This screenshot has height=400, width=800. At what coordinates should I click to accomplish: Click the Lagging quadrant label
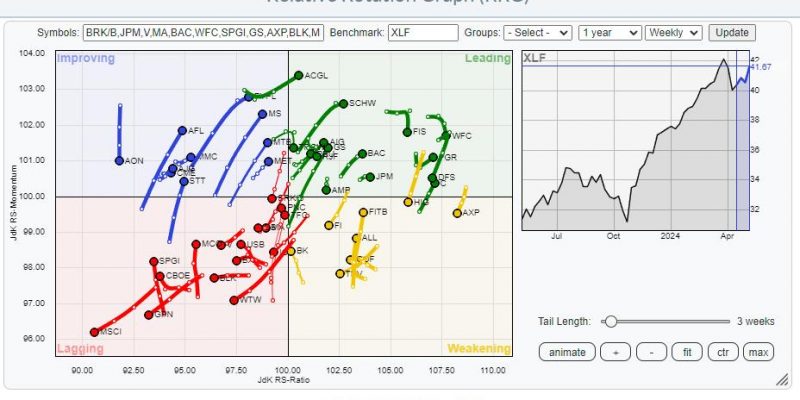tap(80, 349)
